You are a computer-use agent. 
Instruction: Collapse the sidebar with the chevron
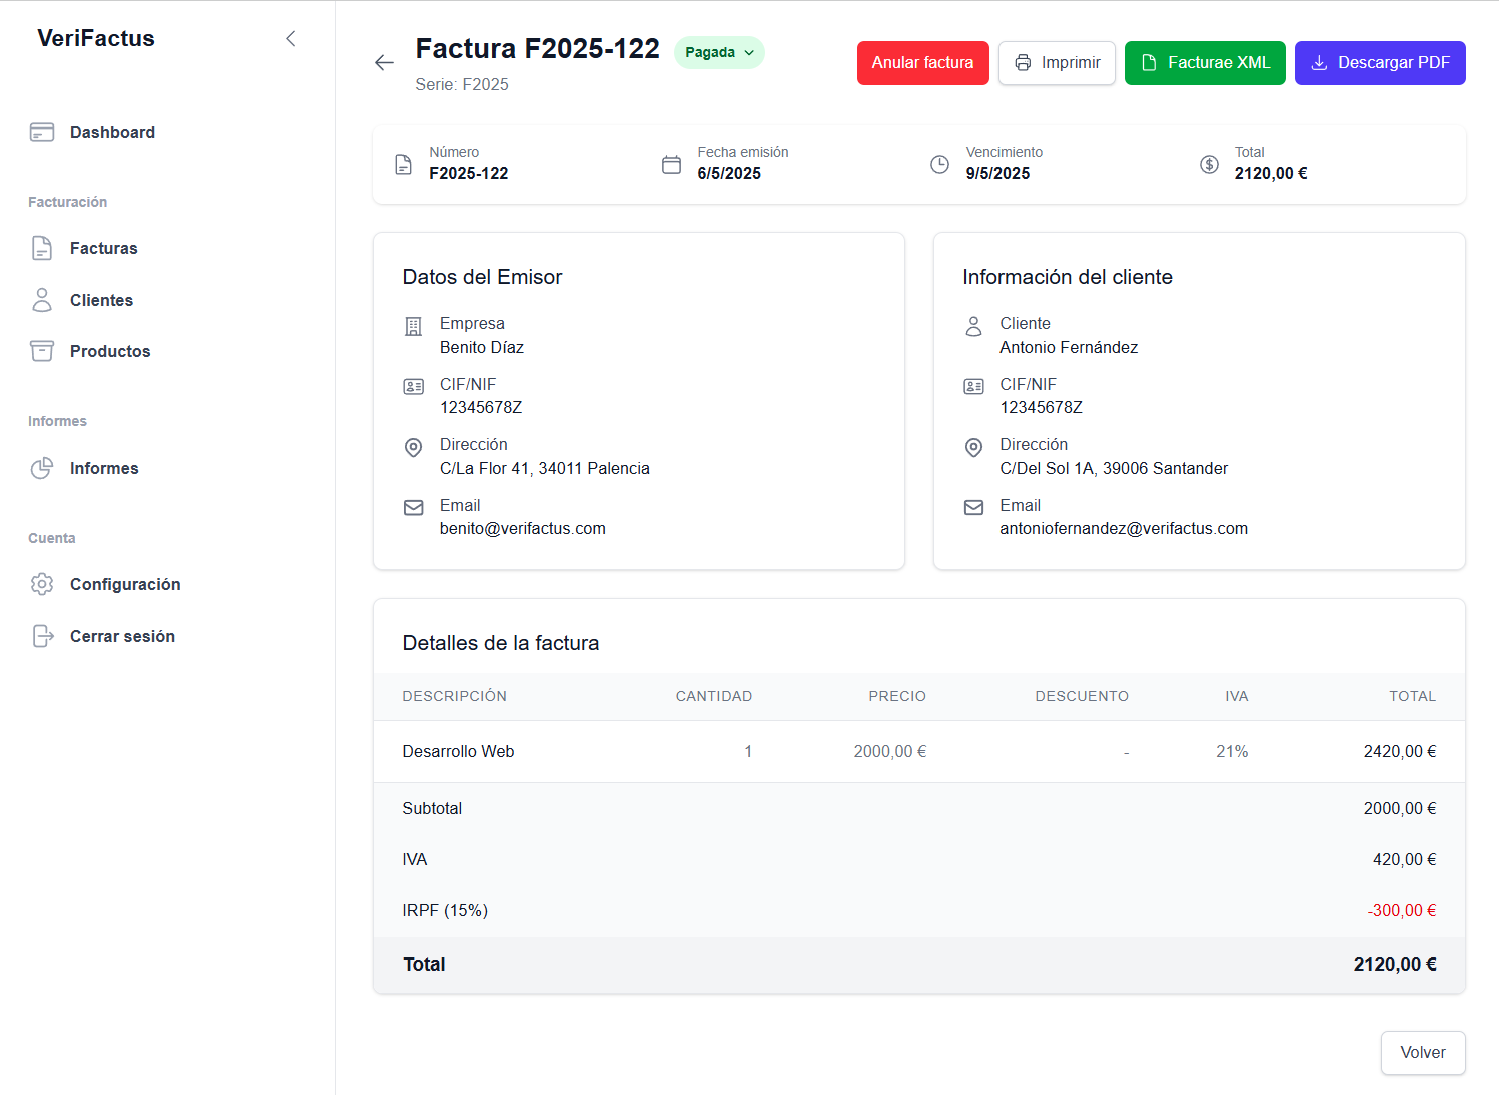(290, 38)
